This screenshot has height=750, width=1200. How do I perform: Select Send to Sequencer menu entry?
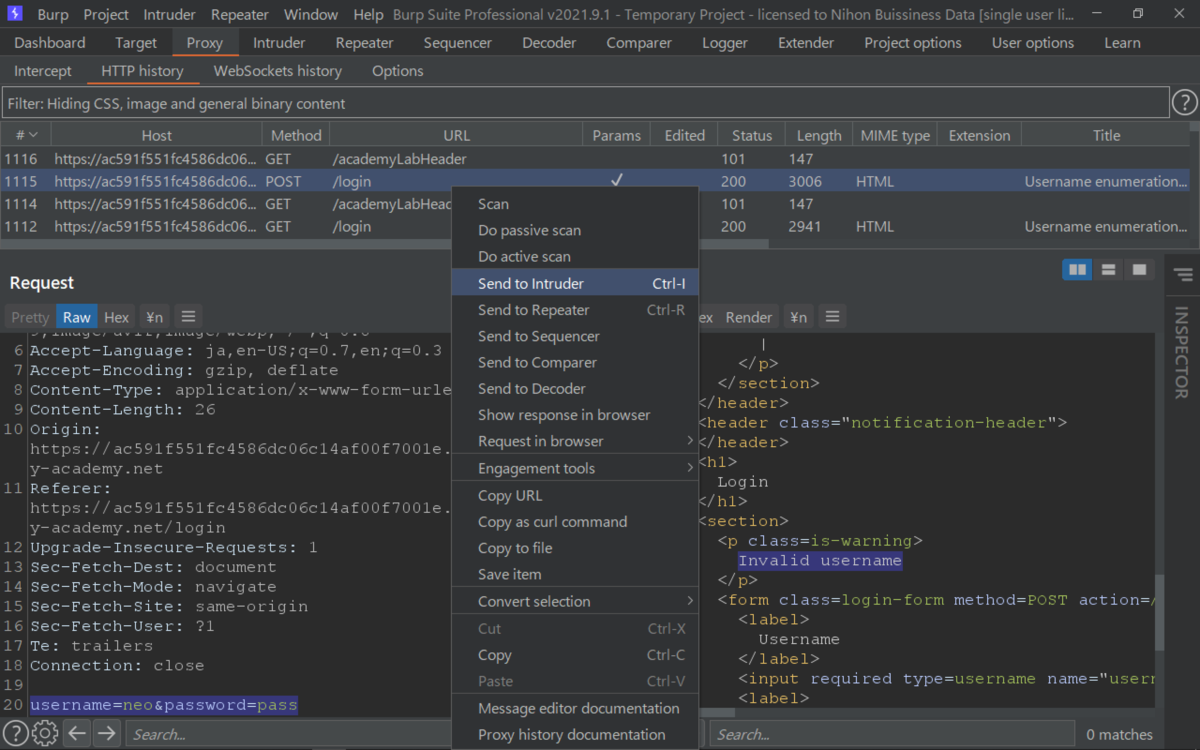(x=575, y=336)
